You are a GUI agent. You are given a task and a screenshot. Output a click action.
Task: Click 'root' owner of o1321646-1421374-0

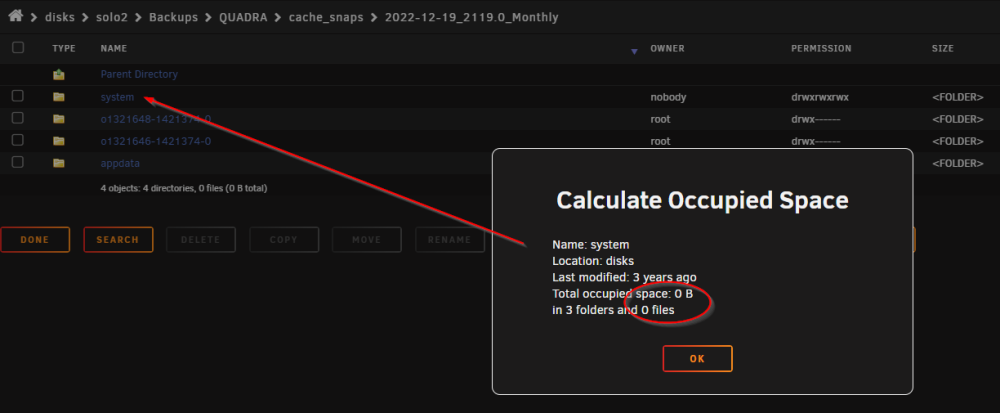[x=660, y=141]
